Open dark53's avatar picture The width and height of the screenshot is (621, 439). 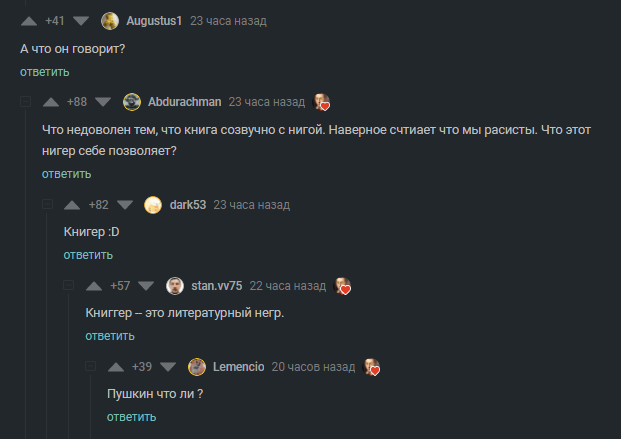coord(153,205)
